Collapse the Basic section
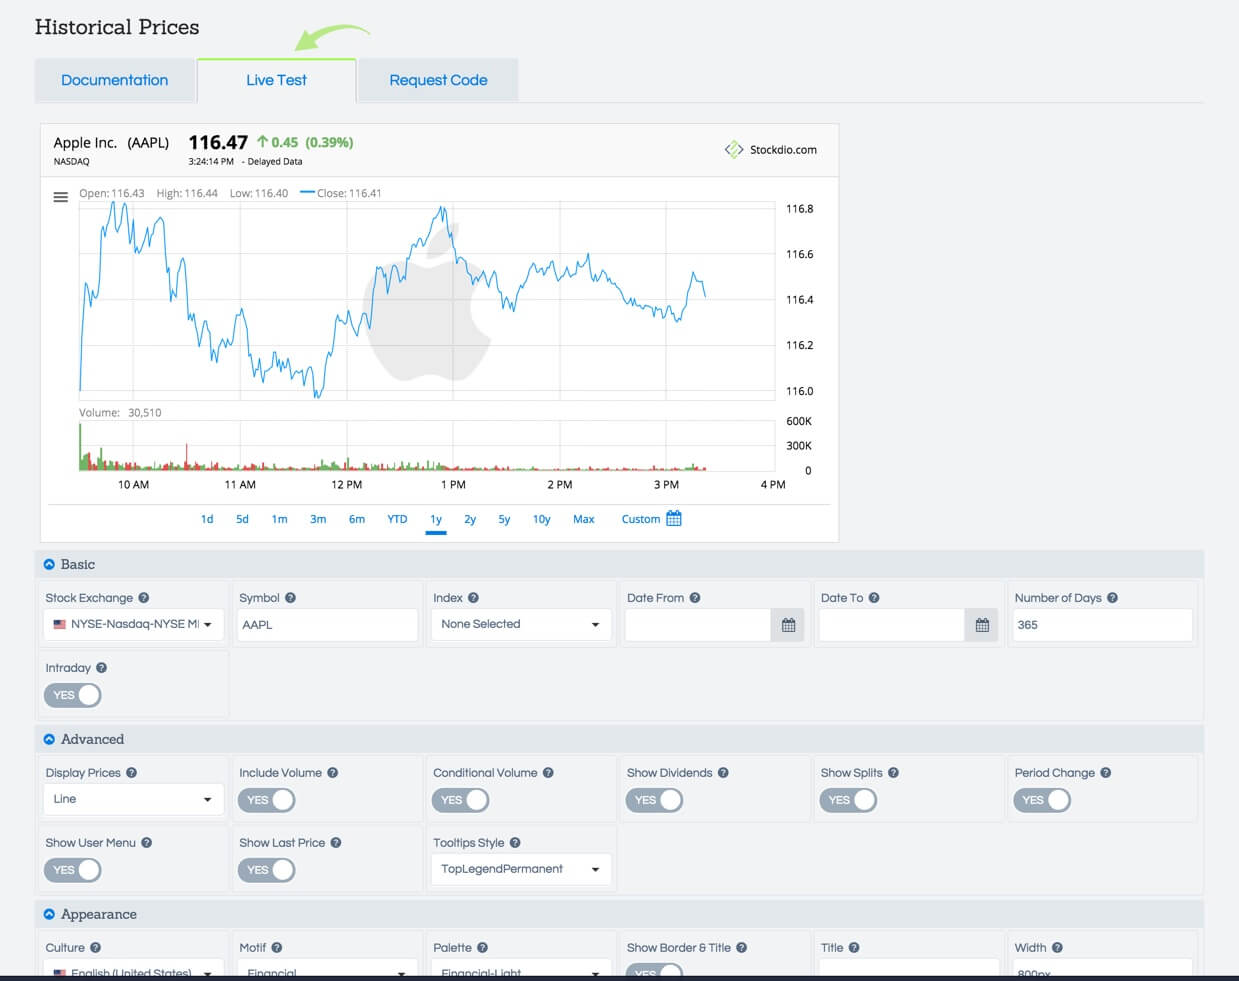1239x981 pixels. click(x=49, y=564)
